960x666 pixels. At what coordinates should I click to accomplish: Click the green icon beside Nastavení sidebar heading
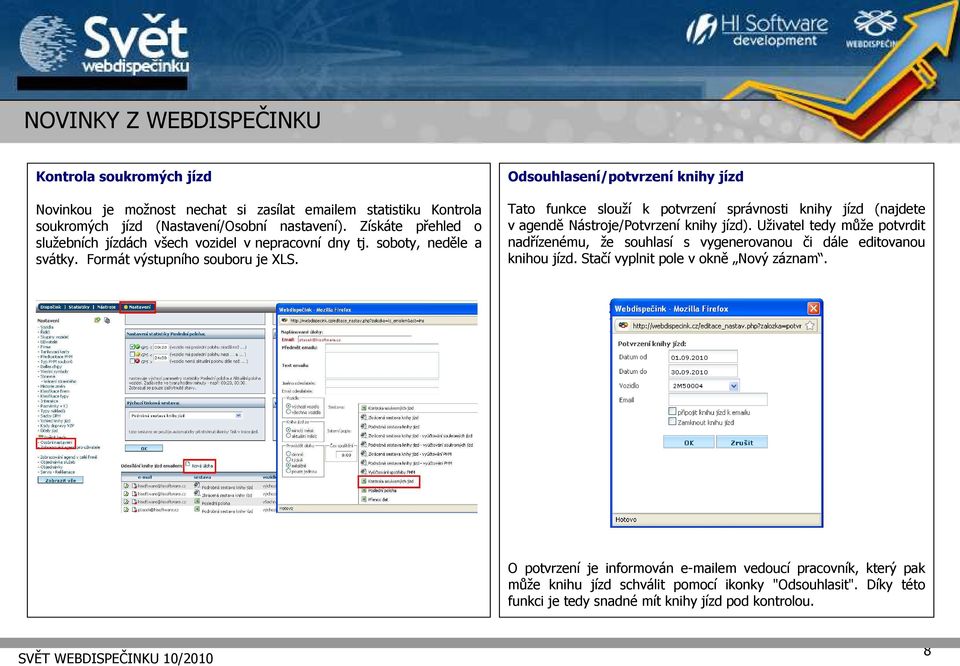(97, 320)
